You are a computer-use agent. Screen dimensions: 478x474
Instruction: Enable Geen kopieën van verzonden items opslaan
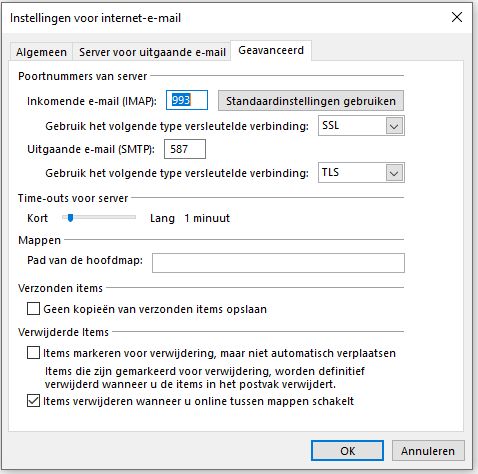pyautogui.click(x=33, y=309)
